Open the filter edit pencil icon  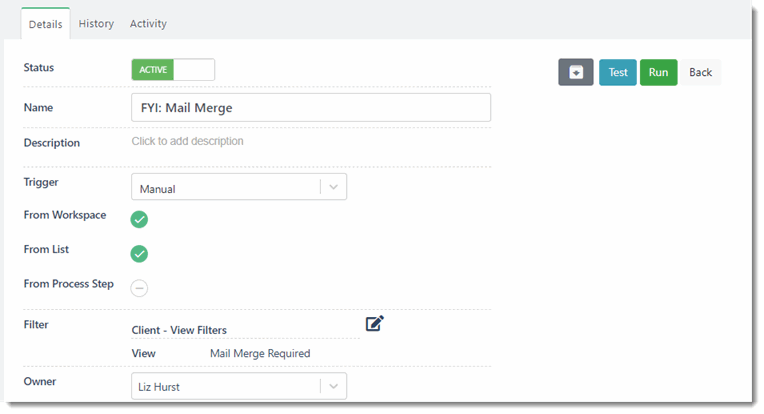375,323
